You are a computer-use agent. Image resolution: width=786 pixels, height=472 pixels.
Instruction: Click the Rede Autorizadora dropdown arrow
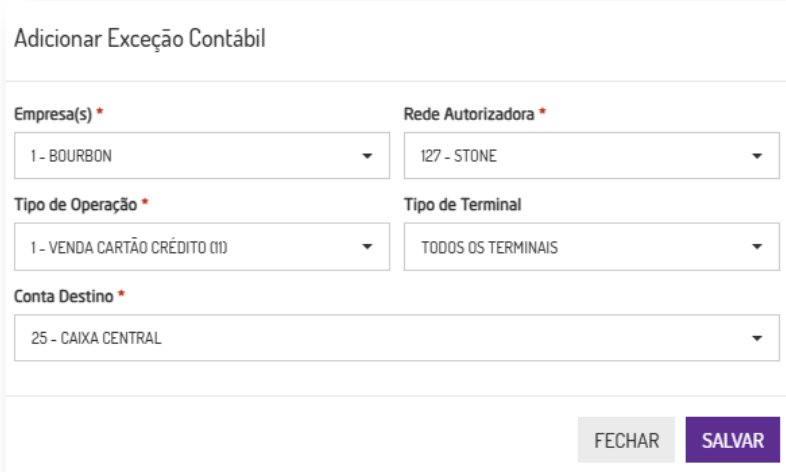coord(757,156)
